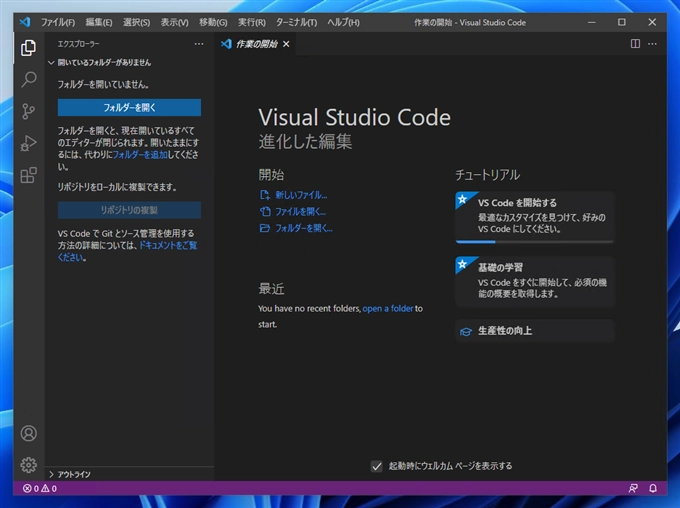
Task: Click the notifications bell in status bar
Action: coord(653,489)
